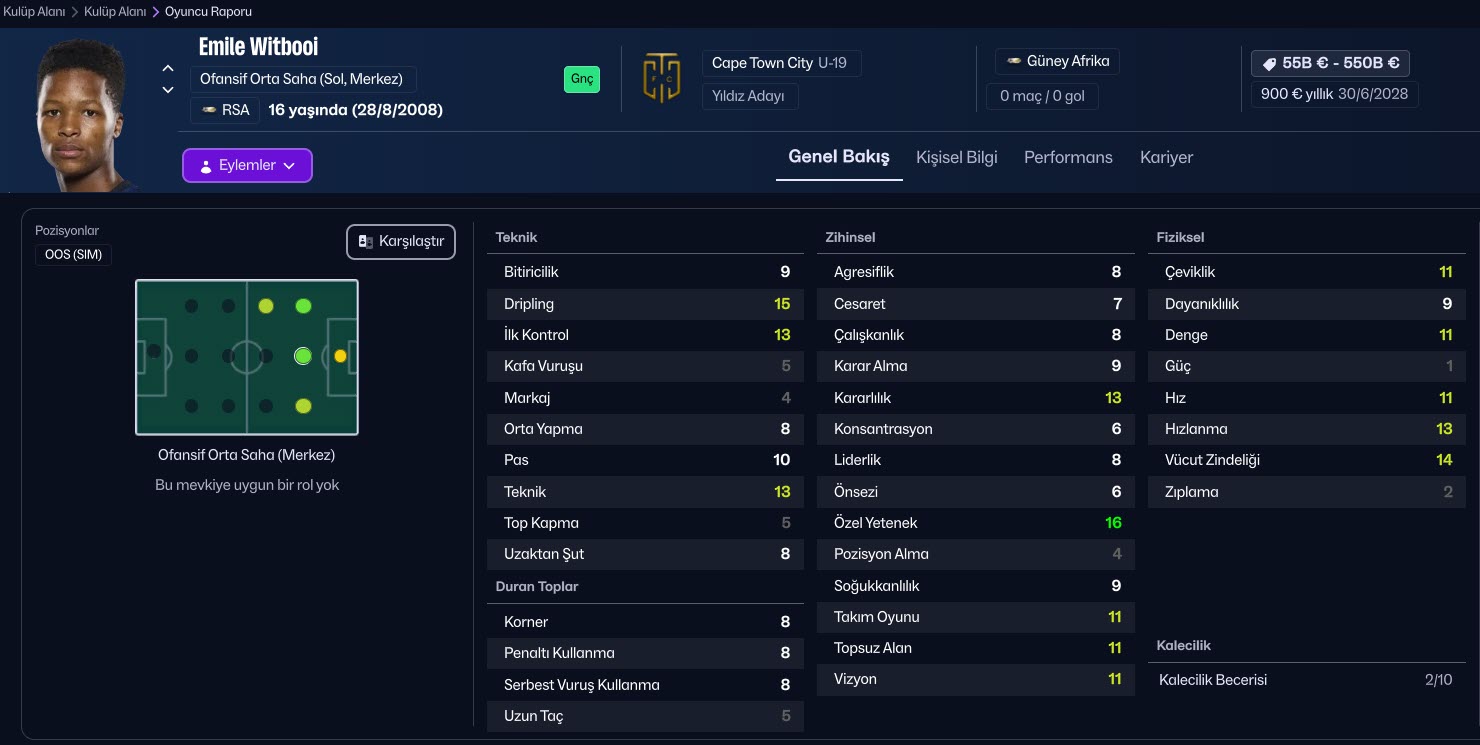This screenshot has width=1480, height=745.
Task: Select the Özel Yetenek attribute row
Action: pyautogui.click(x=976, y=523)
